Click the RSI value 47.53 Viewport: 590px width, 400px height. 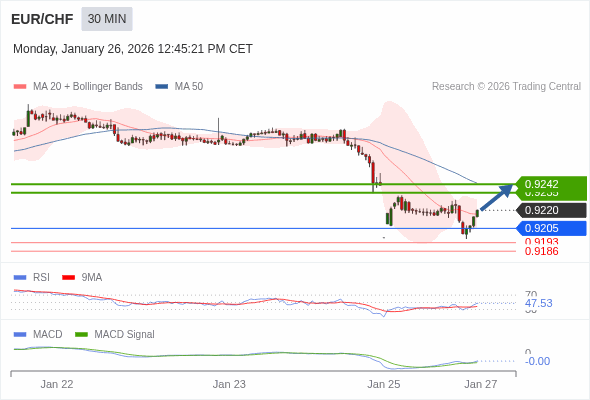(538, 303)
